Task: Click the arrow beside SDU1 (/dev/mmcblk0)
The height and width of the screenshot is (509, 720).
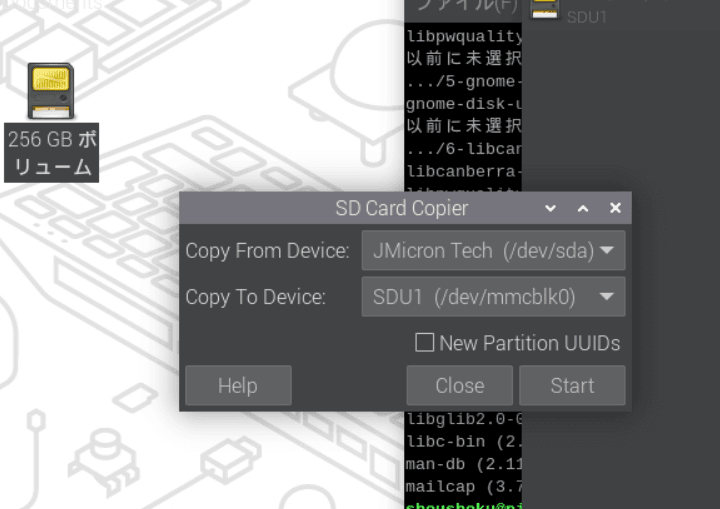Action: coord(607,297)
